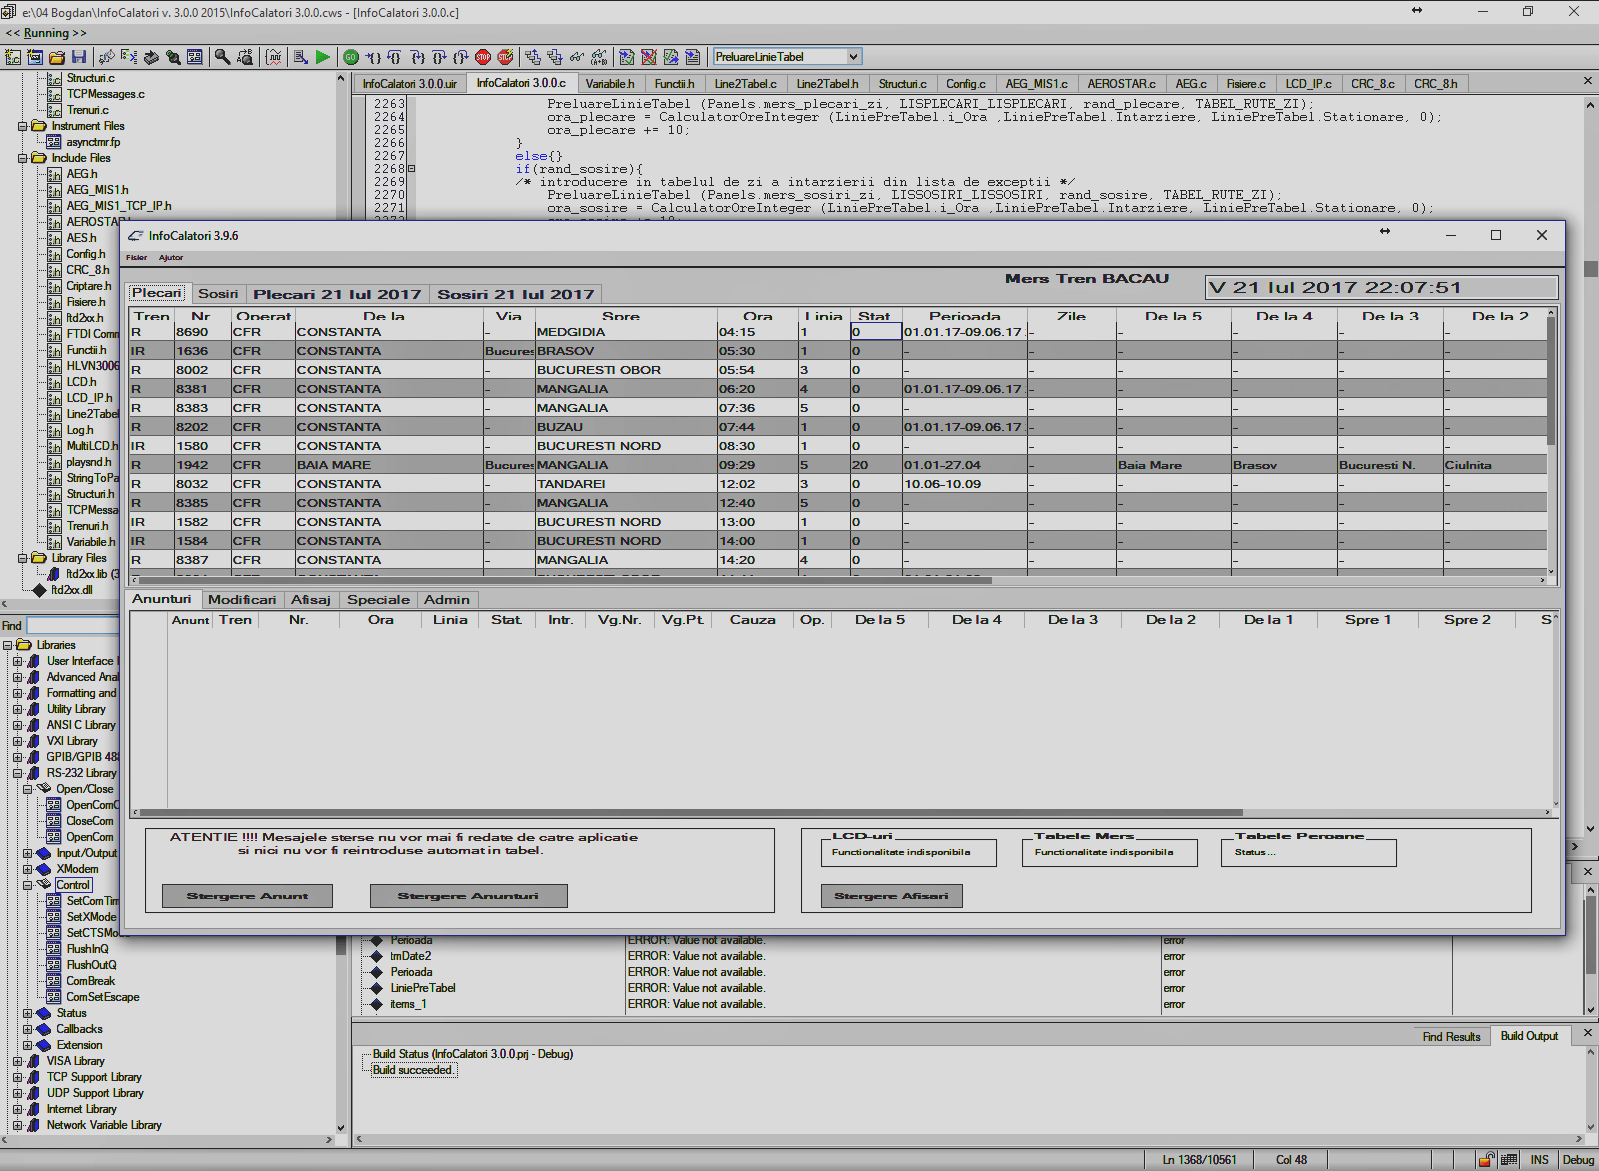This screenshot has height=1171, width=1599.
Task: Click the next tag toolbar icon
Action: click(670, 57)
